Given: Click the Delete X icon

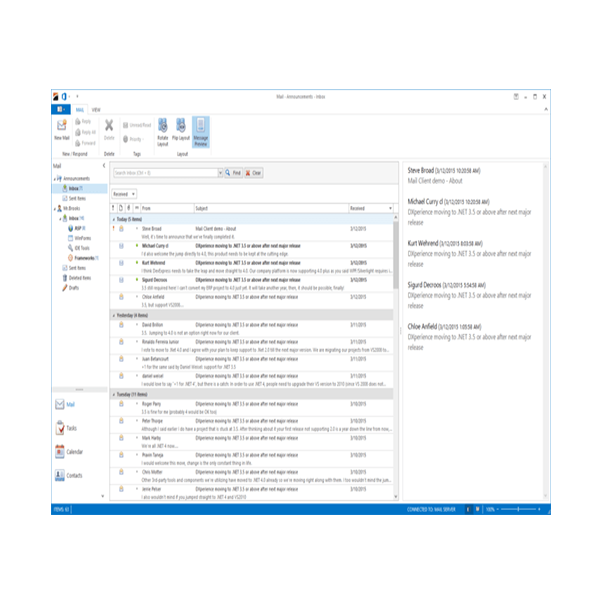Looking at the screenshot, I should (109, 125).
